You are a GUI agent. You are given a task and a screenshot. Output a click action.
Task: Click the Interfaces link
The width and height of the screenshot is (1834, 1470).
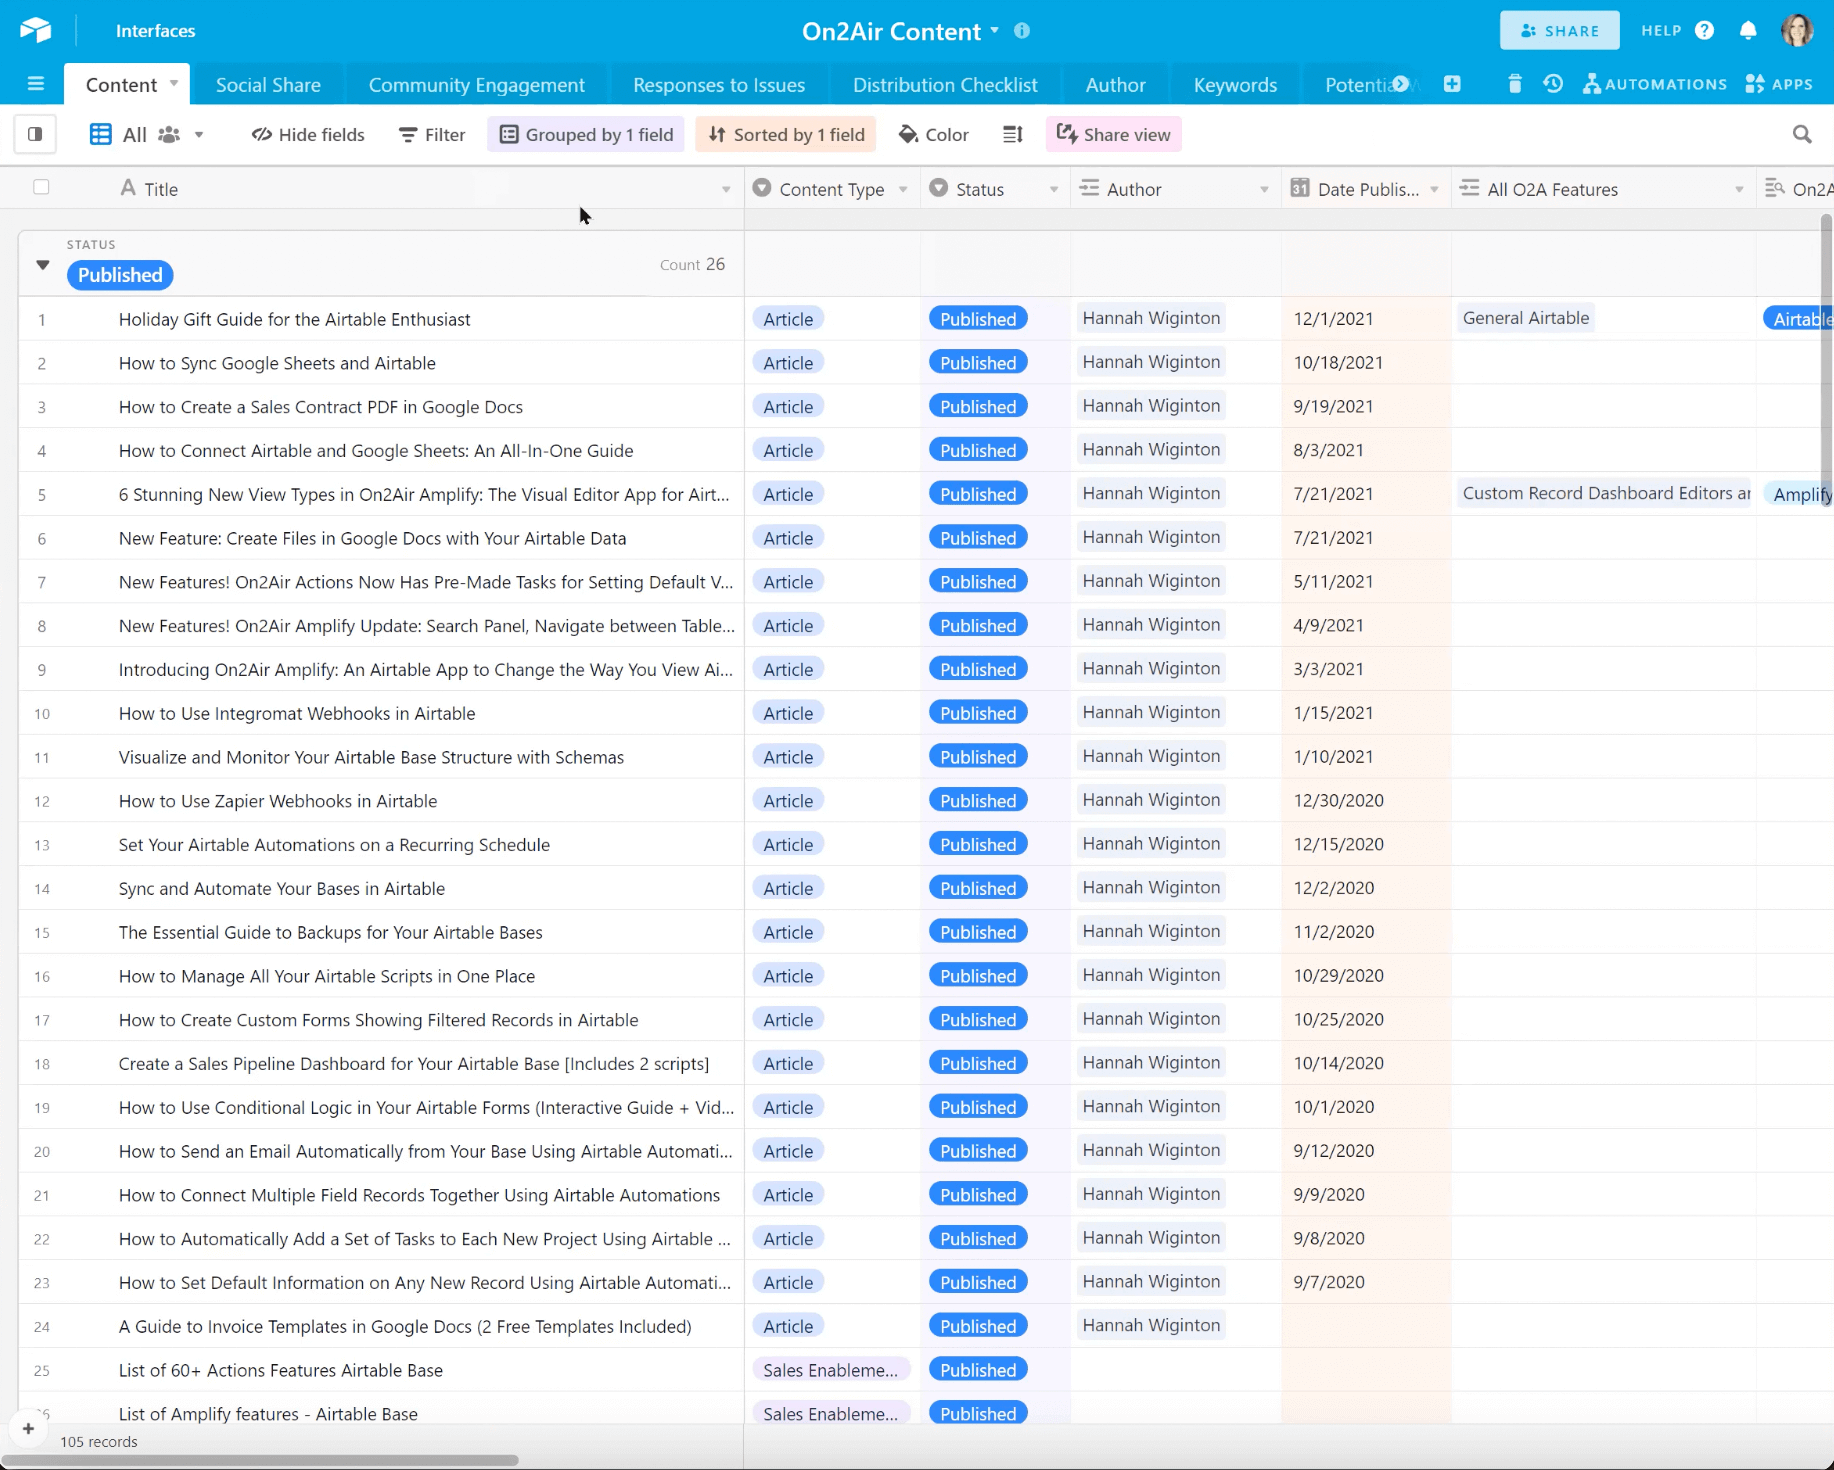(155, 30)
